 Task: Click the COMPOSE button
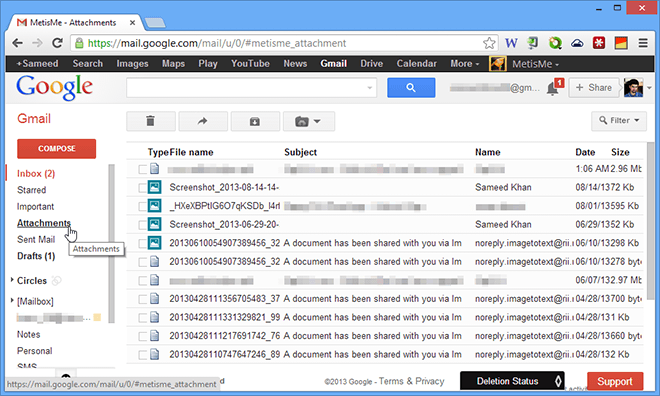pos(56,149)
